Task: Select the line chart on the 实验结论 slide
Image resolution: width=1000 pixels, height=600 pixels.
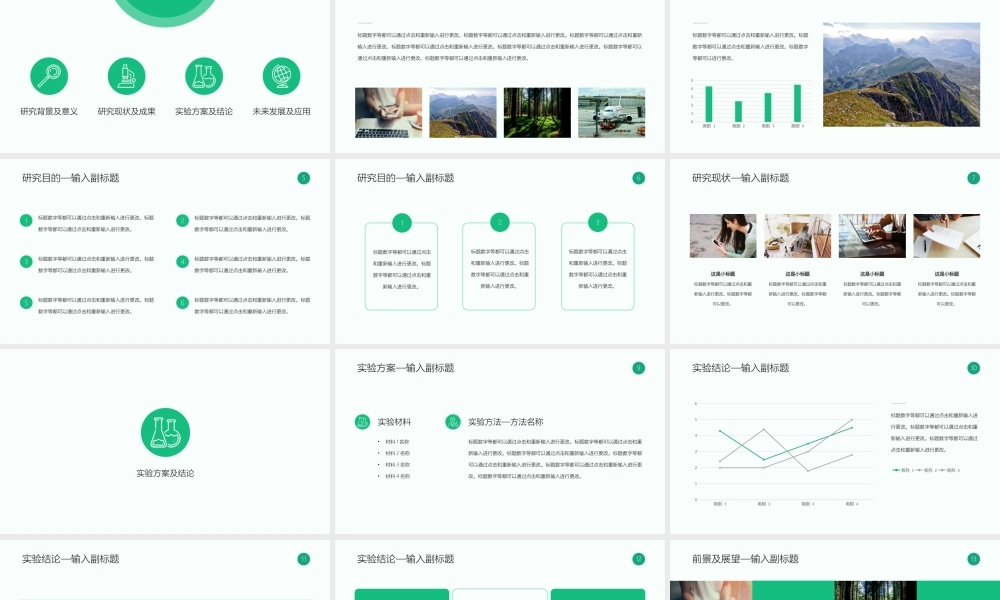Action: (x=784, y=453)
